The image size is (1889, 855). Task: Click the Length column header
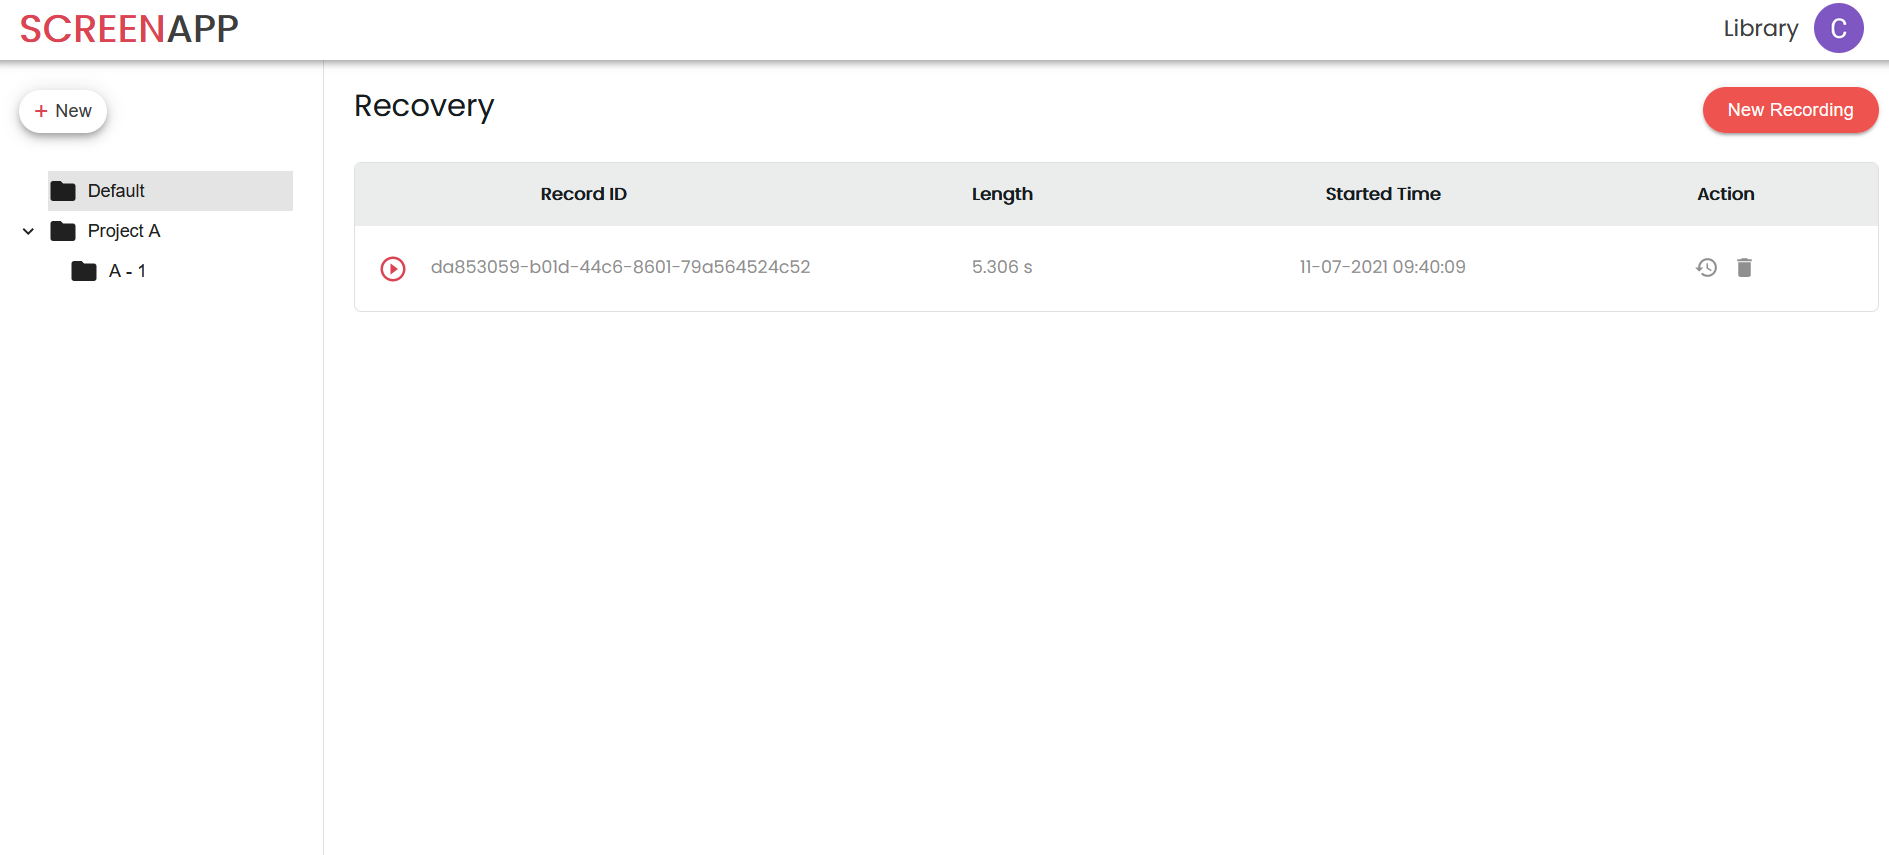[x=1002, y=194]
